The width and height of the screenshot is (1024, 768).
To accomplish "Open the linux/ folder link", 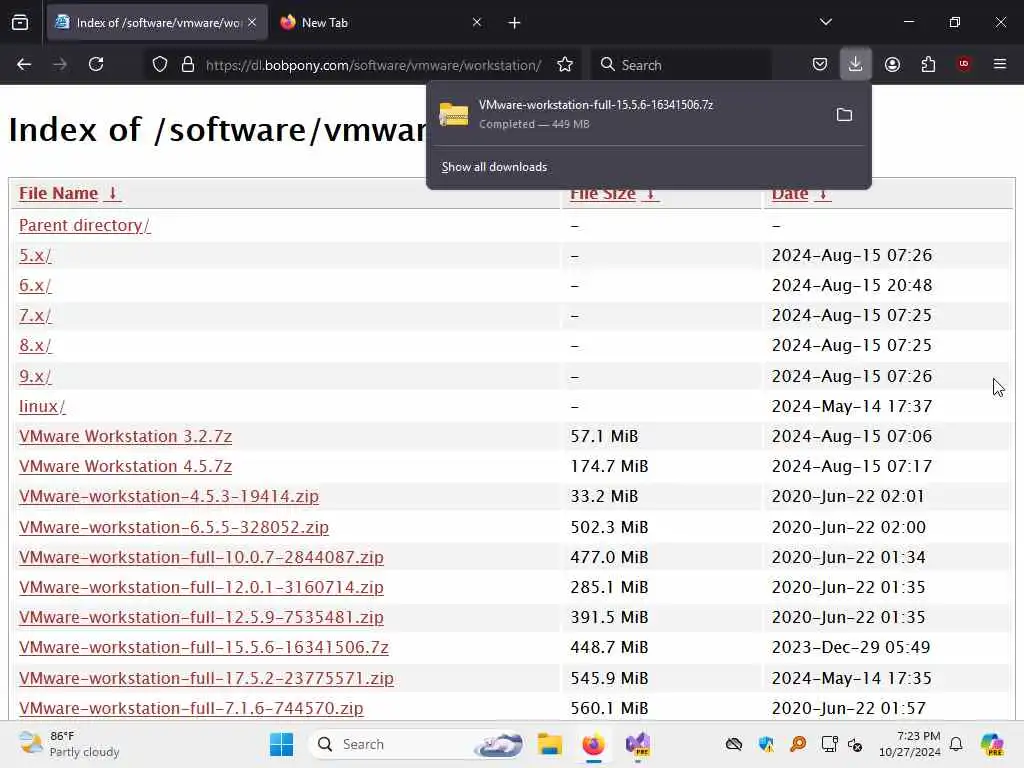I will 42,406.
